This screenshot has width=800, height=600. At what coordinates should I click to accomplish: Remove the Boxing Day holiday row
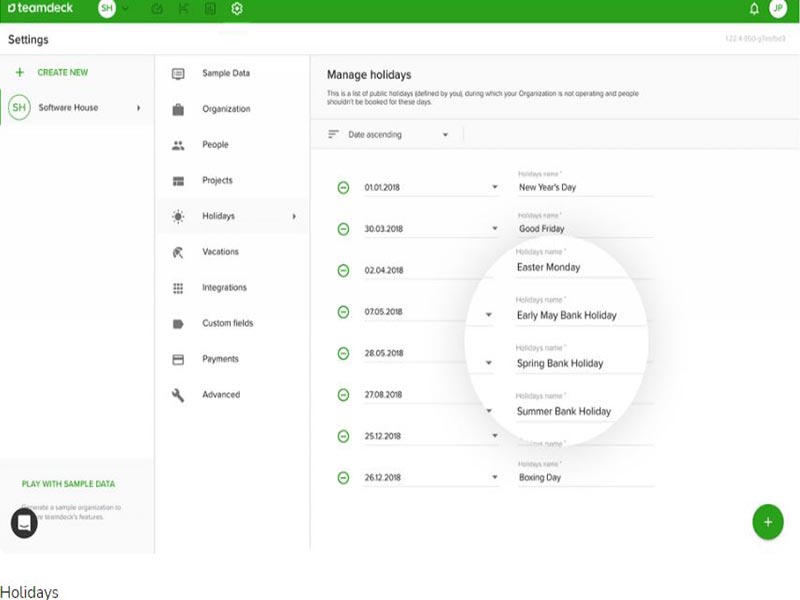pyautogui.click(x=343, y=478)
